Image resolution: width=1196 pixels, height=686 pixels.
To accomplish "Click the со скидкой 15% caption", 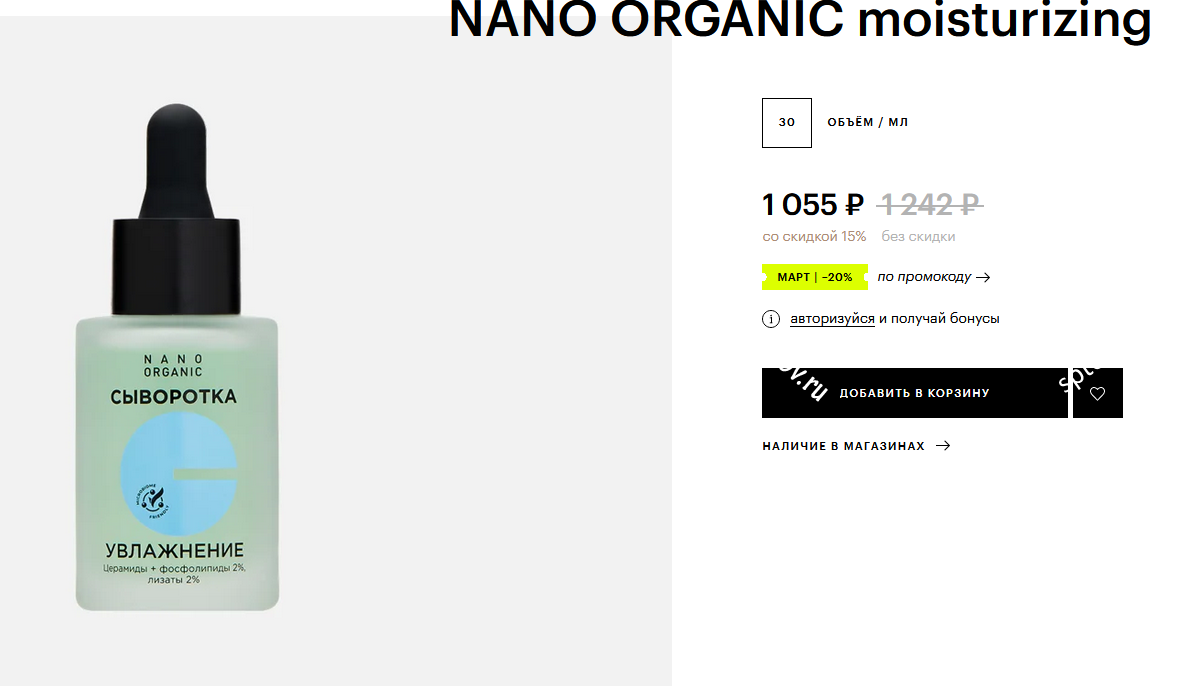I will [x=815, y=237].
